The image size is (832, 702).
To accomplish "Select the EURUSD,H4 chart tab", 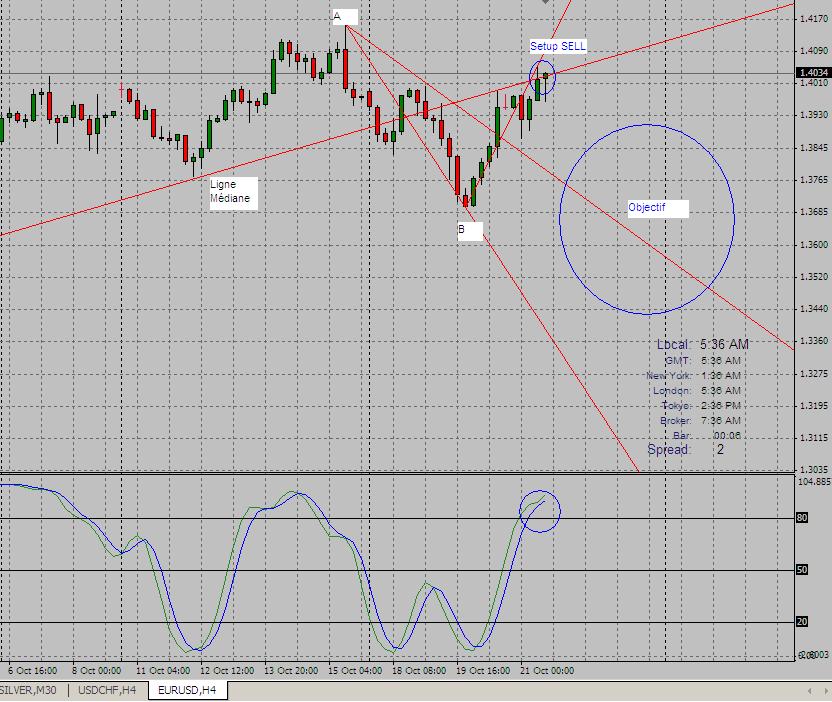I will pyautogui.click(x=187, y=690).
